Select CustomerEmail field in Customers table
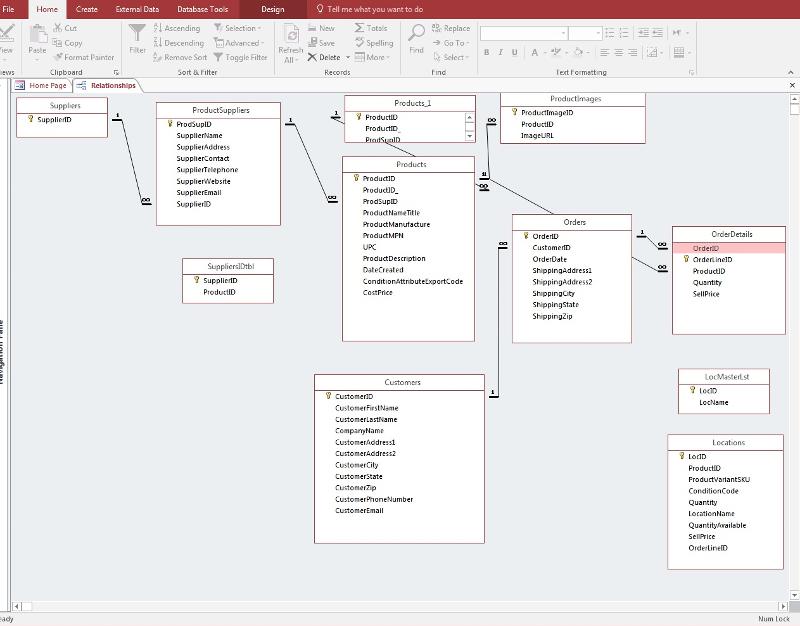 click(359, 511)
